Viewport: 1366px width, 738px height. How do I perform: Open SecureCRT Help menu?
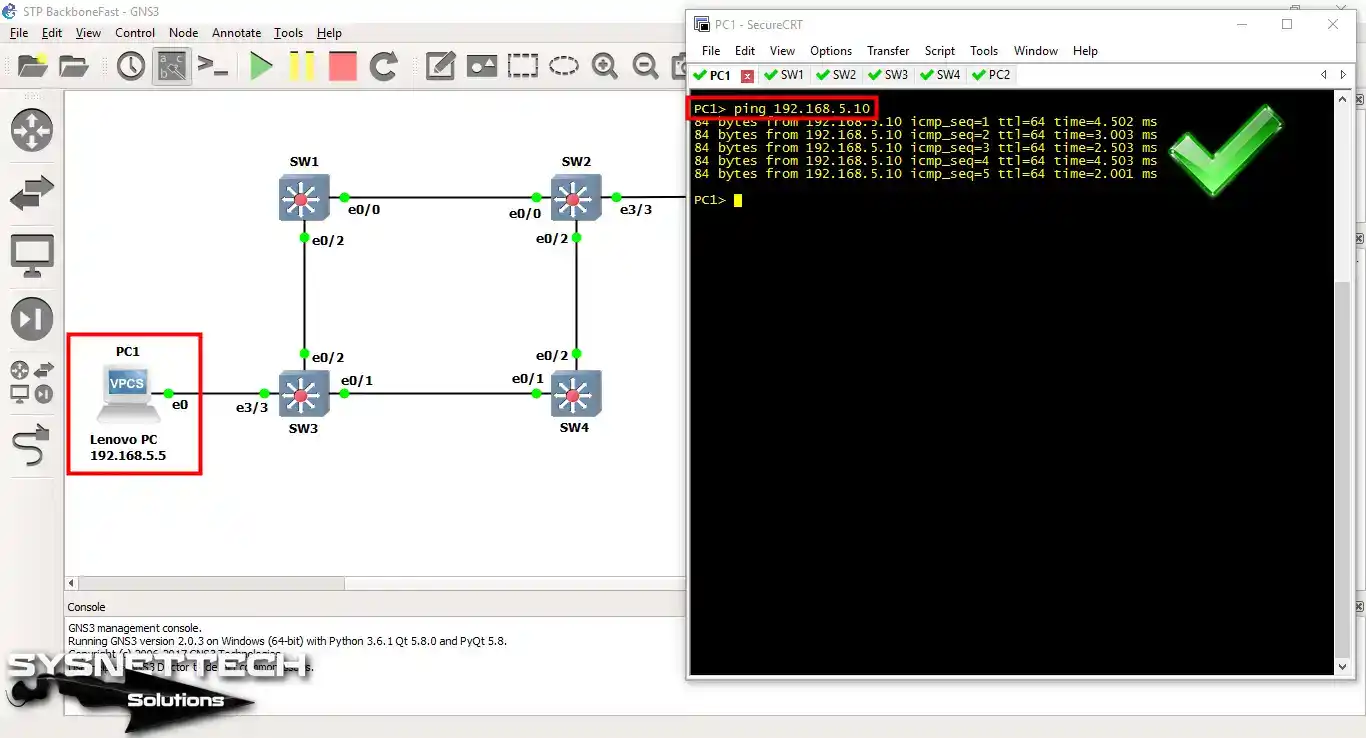[1085, 51]
